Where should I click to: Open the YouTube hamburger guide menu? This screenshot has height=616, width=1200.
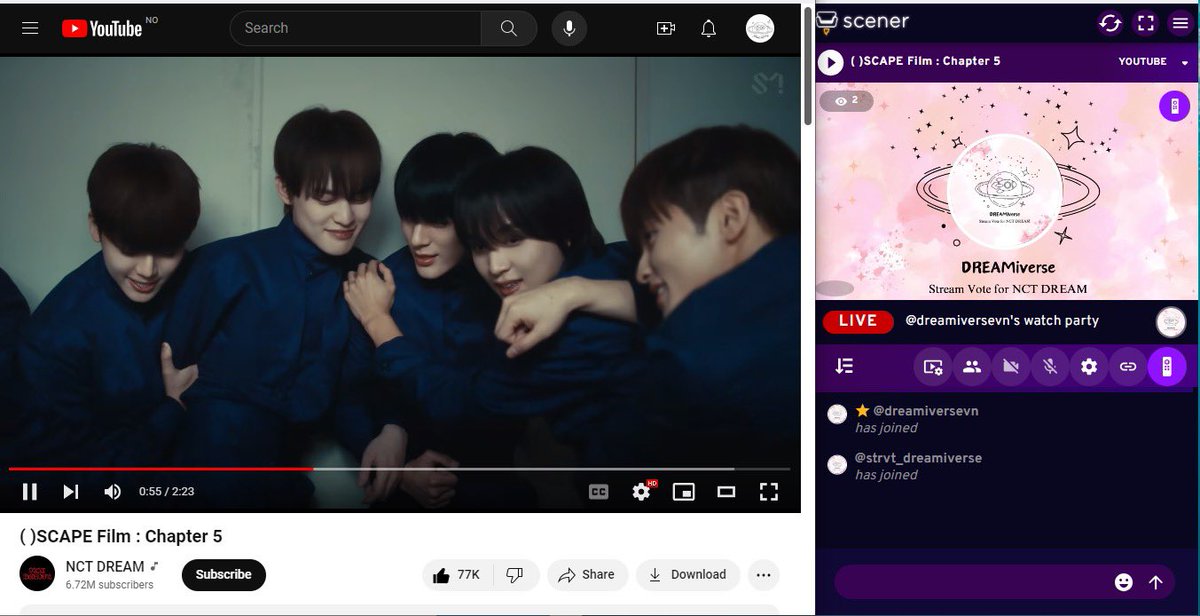click(30, 28)
